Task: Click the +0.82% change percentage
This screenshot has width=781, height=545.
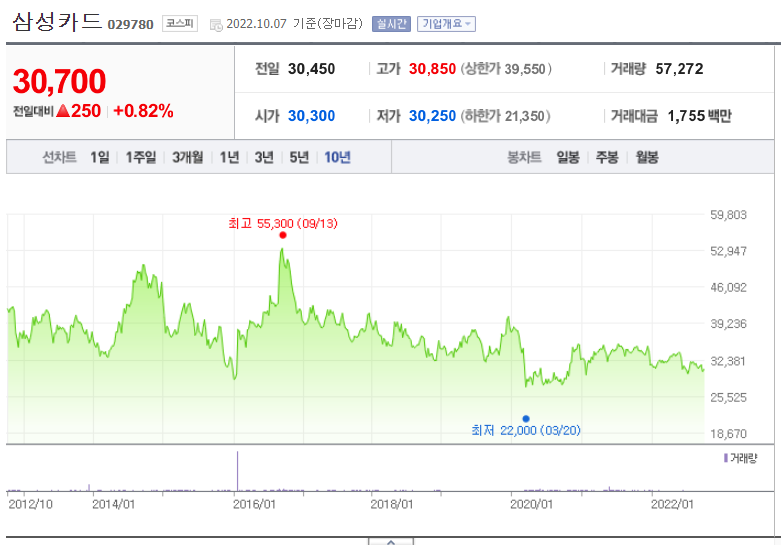Action: click(x=143, y=111)
